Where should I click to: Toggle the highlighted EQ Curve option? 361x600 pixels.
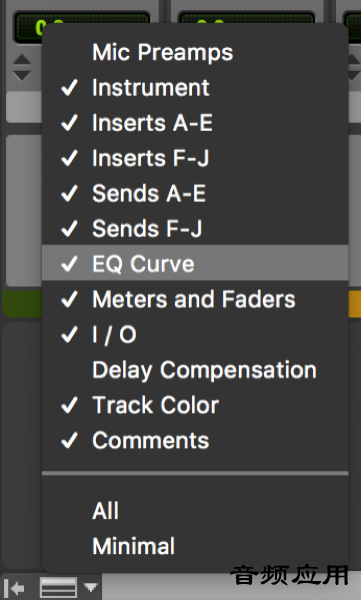[195, 263]
